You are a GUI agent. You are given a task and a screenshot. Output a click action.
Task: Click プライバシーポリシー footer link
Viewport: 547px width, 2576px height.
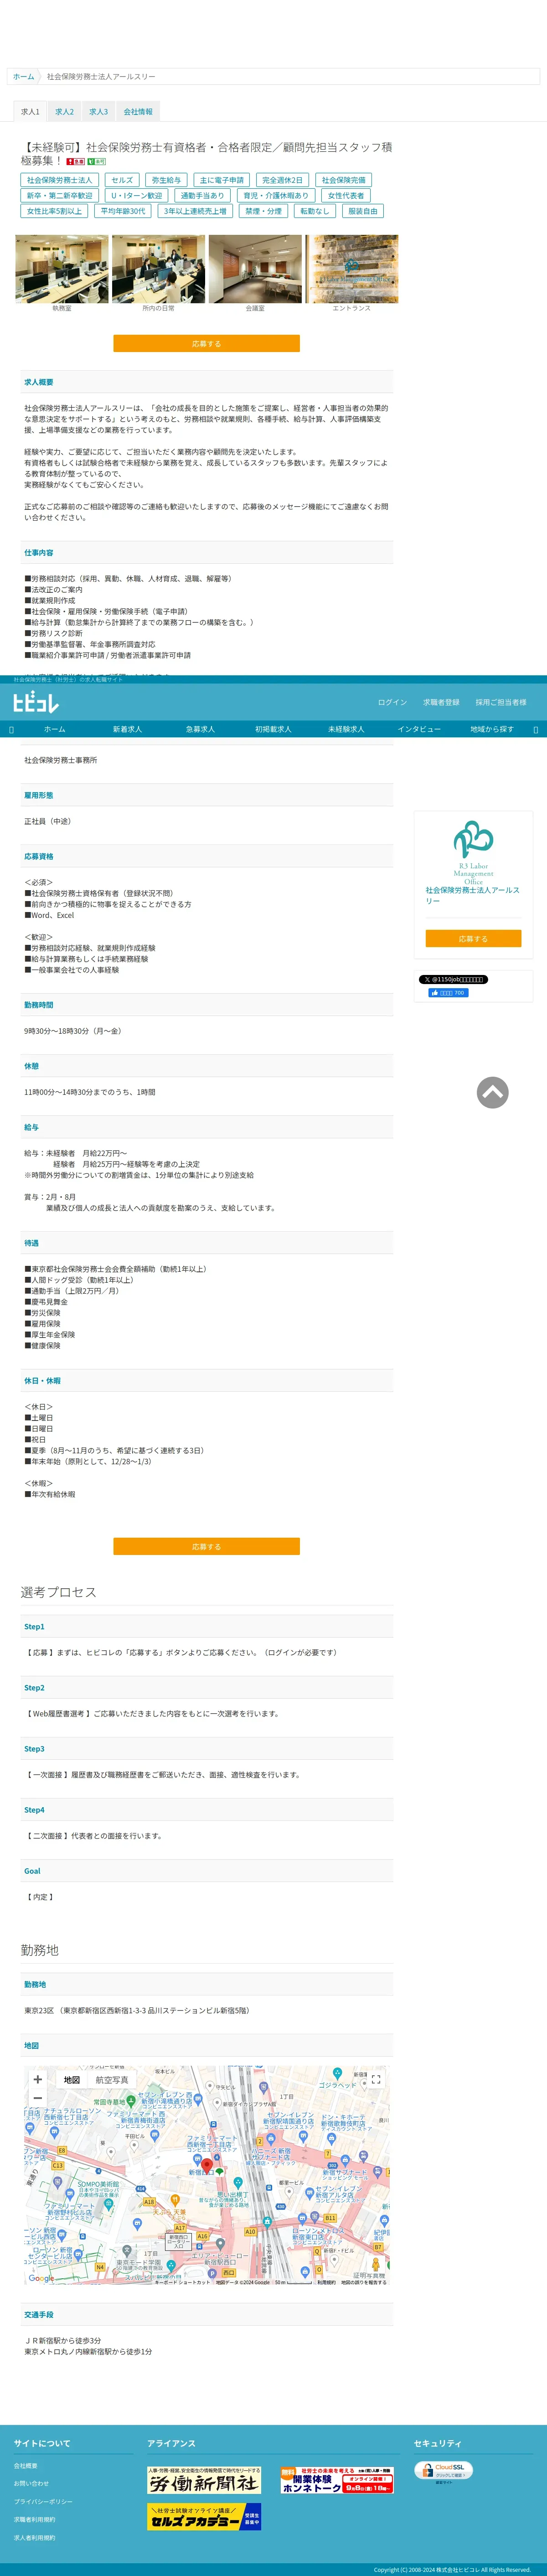(x=43, y=2502)
